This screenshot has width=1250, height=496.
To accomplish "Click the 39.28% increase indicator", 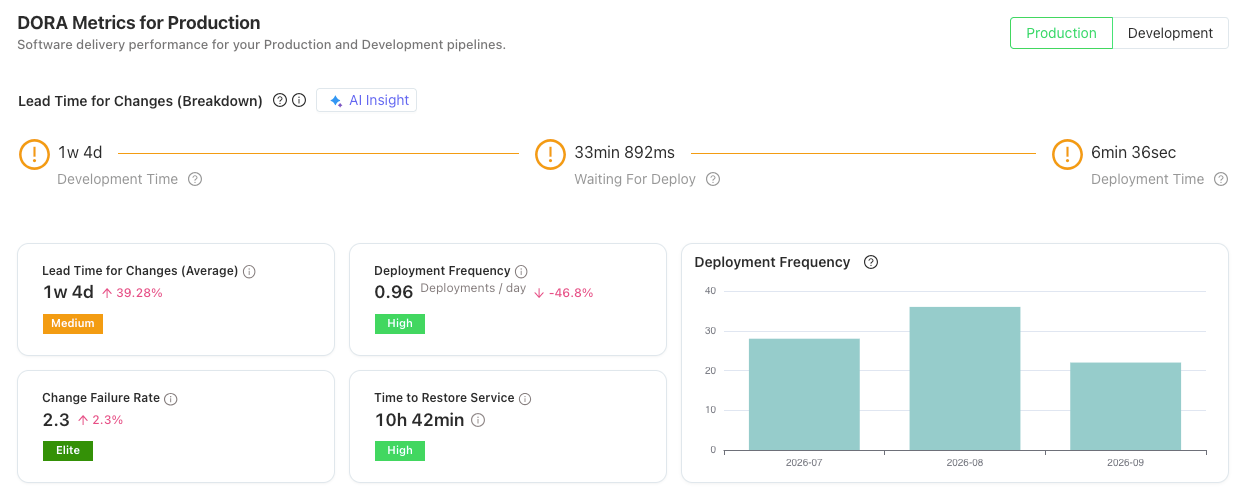I will pos(132,293).
